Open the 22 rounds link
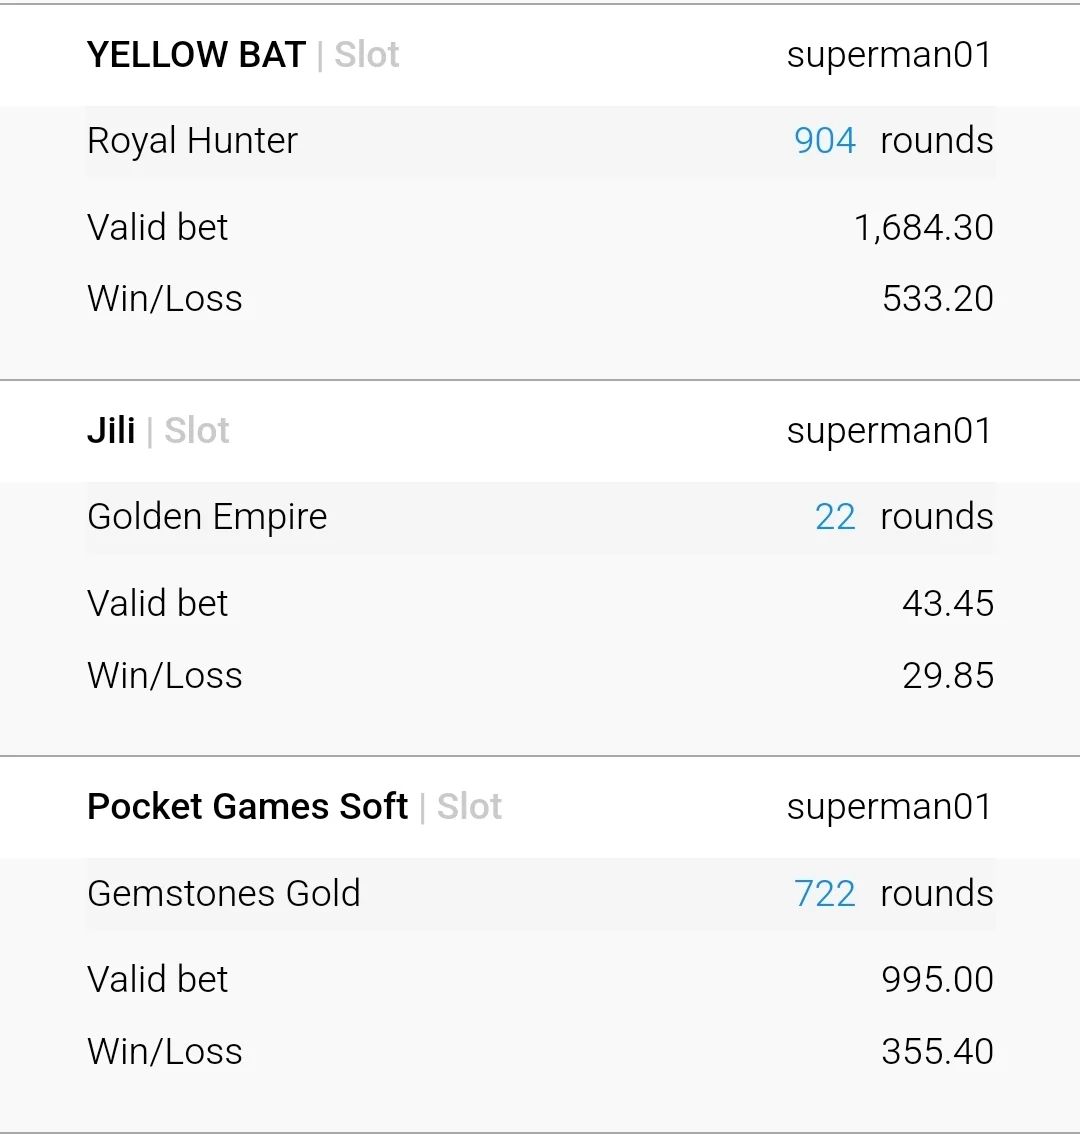The width and height of the screenshot is (1080, 1137). [x=835, y=517]
